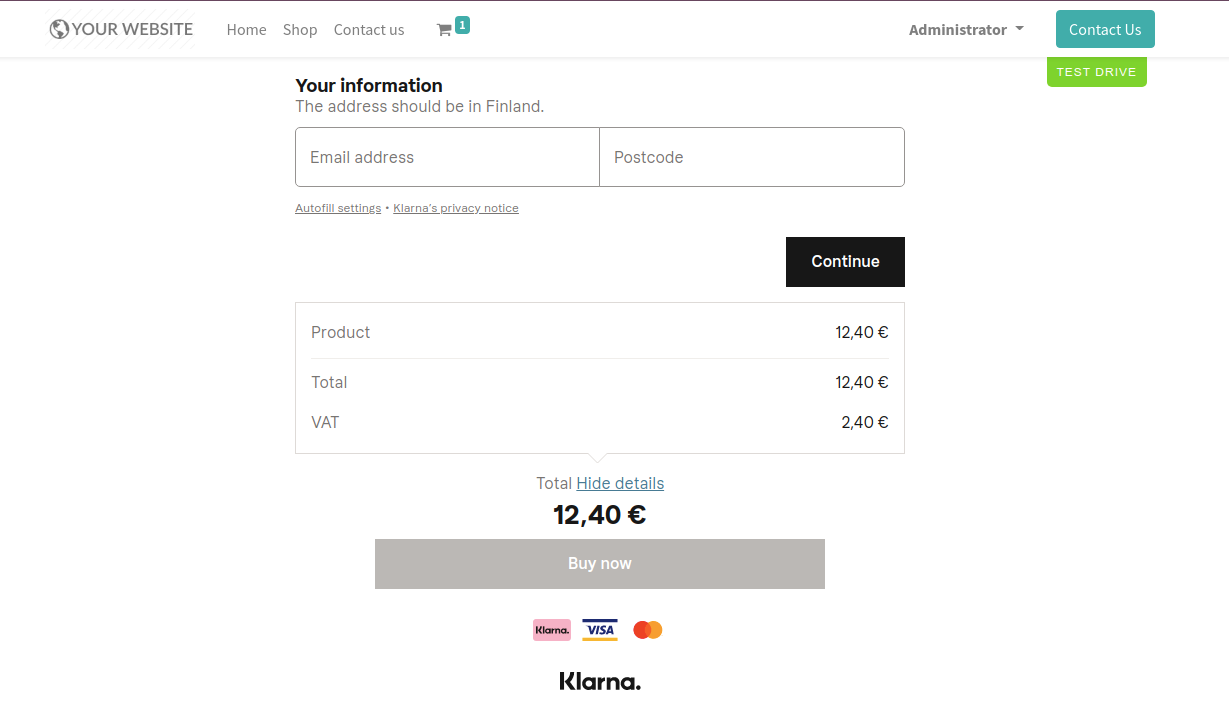The image size is (1229, 710).
Task: Open the Shop menu item
Action: click(300, 30)
